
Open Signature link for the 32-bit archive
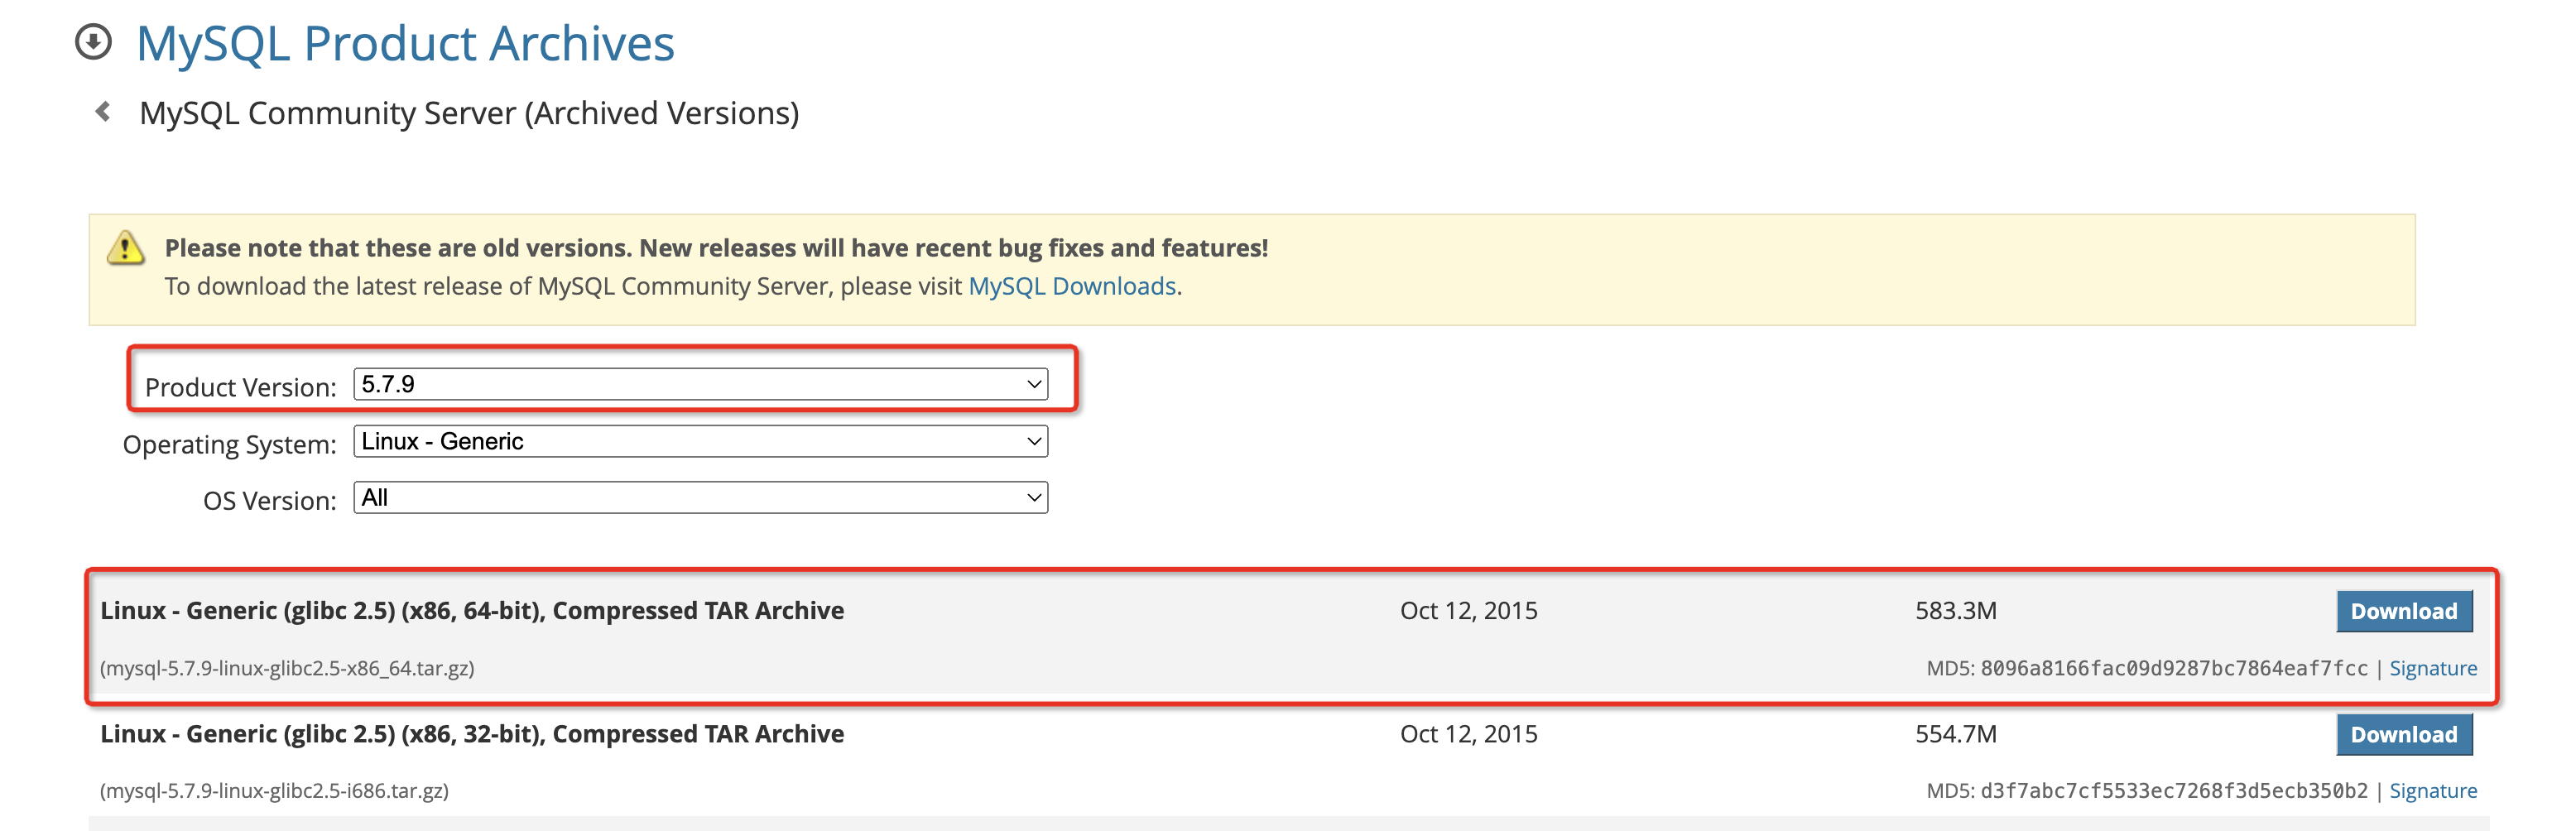click(x=2432, y=791)
